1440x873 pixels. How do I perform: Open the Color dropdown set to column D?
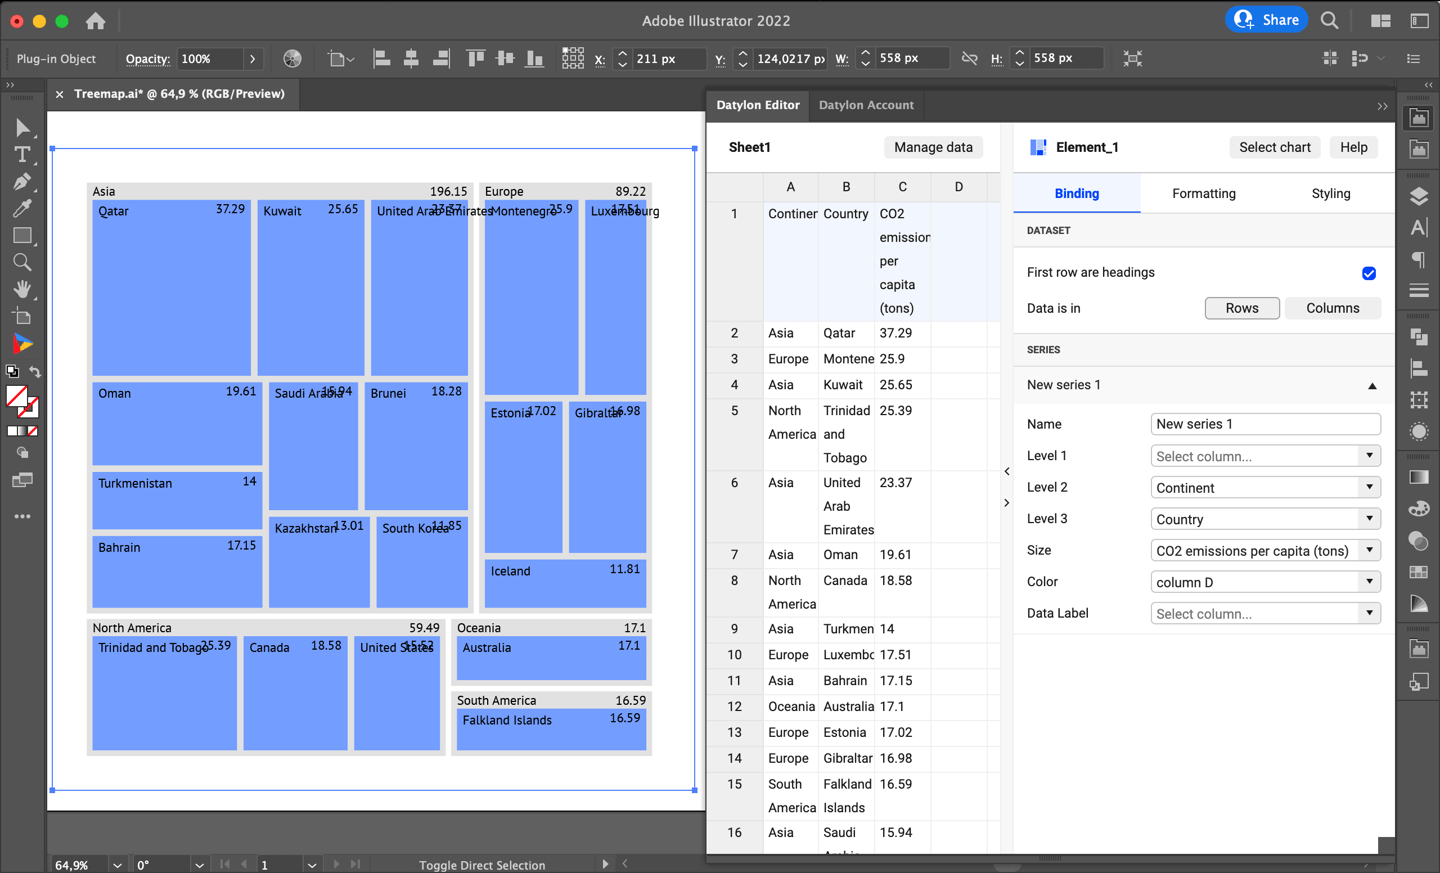click(x=1265, y=581)
